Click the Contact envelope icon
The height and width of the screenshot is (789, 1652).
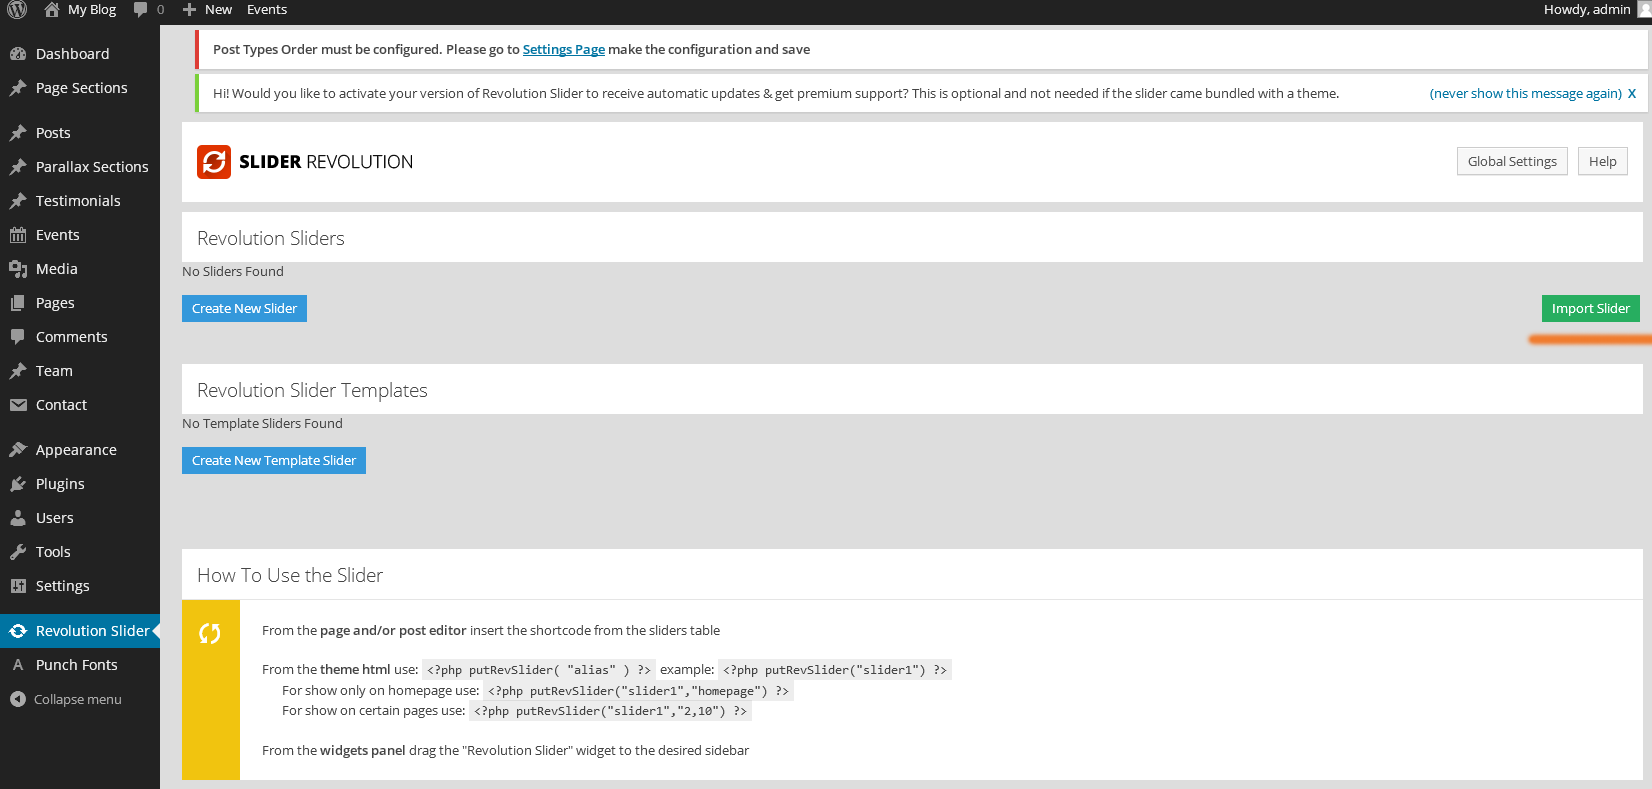18,405
